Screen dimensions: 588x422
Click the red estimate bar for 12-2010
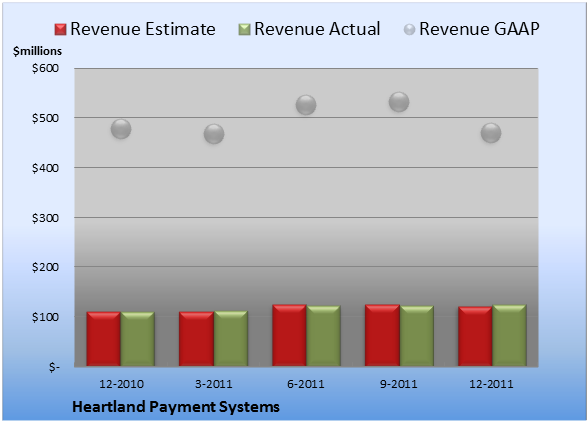[104, 339]
